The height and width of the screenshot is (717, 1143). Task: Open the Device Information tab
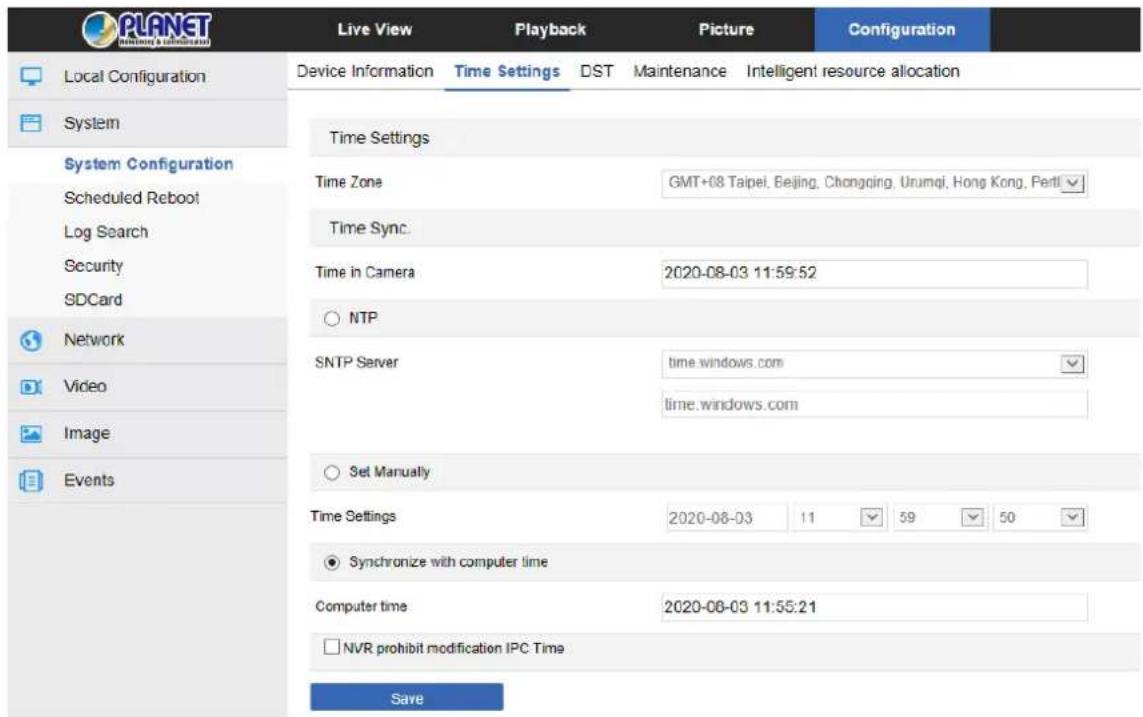point(364,71)
